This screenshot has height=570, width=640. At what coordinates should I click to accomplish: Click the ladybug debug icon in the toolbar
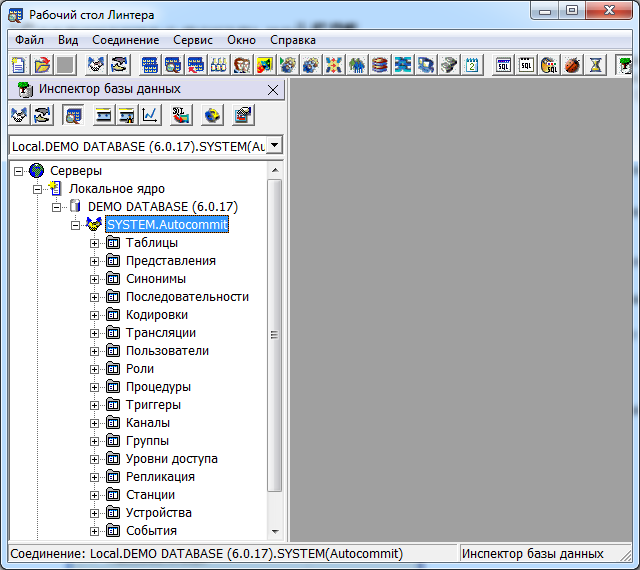click(x=572, y=65)
